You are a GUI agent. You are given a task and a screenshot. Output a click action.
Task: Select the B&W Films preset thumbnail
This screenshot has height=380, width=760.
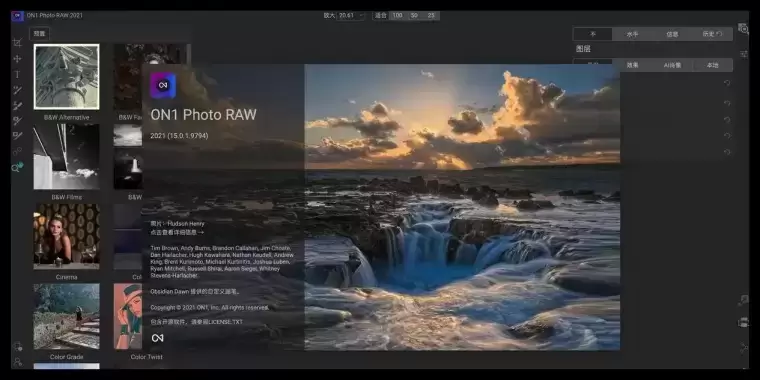point(66,157)
